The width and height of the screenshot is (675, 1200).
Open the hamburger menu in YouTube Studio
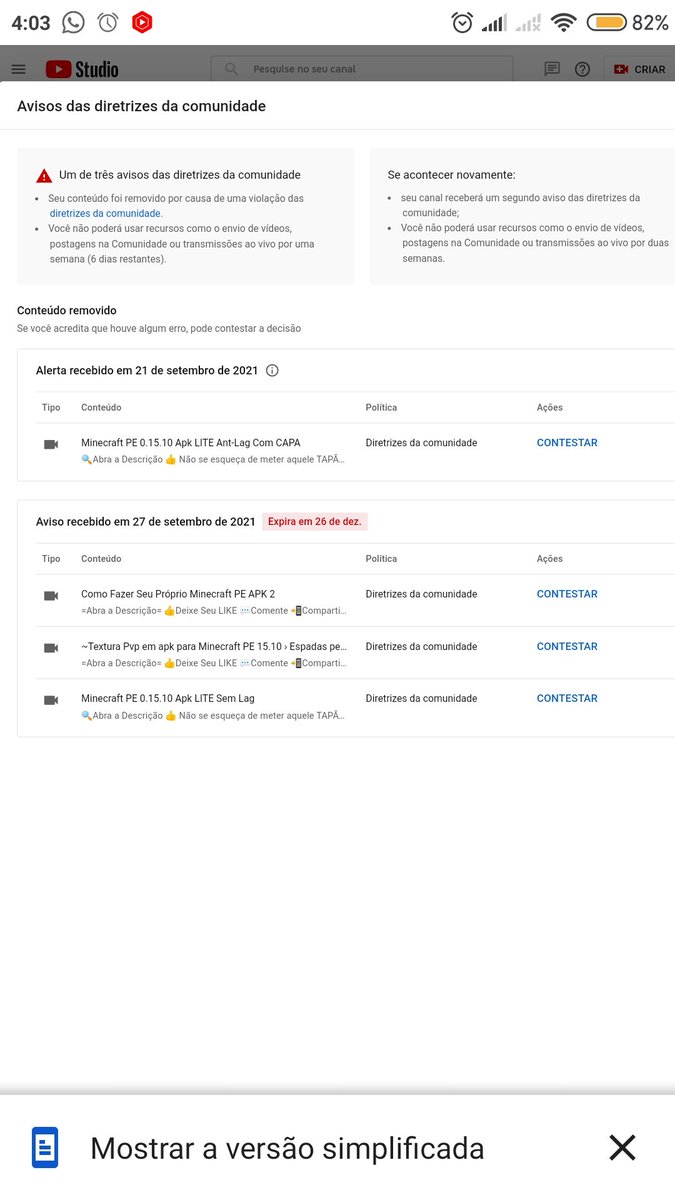[18, 69]
